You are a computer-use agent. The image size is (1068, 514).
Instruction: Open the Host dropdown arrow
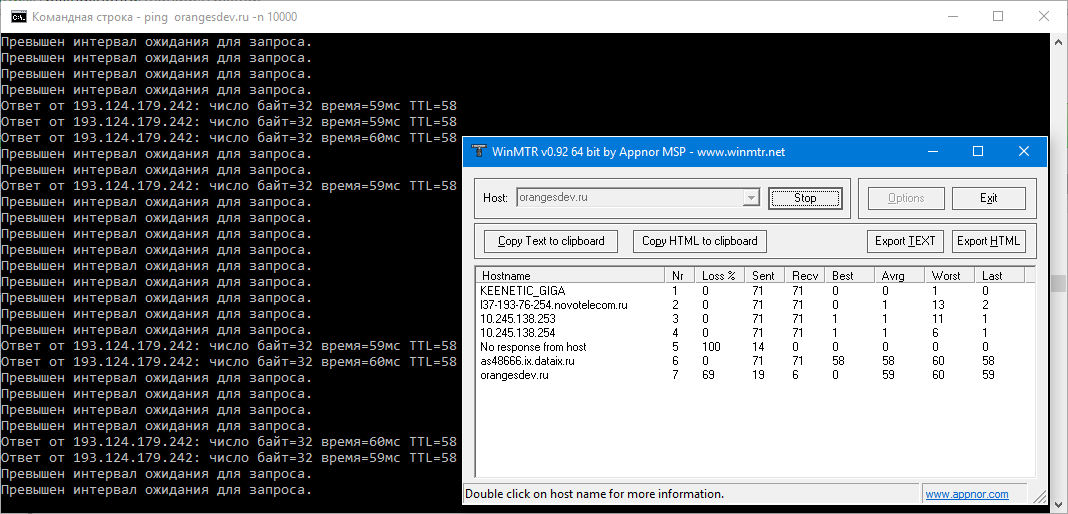coord(751,198)
